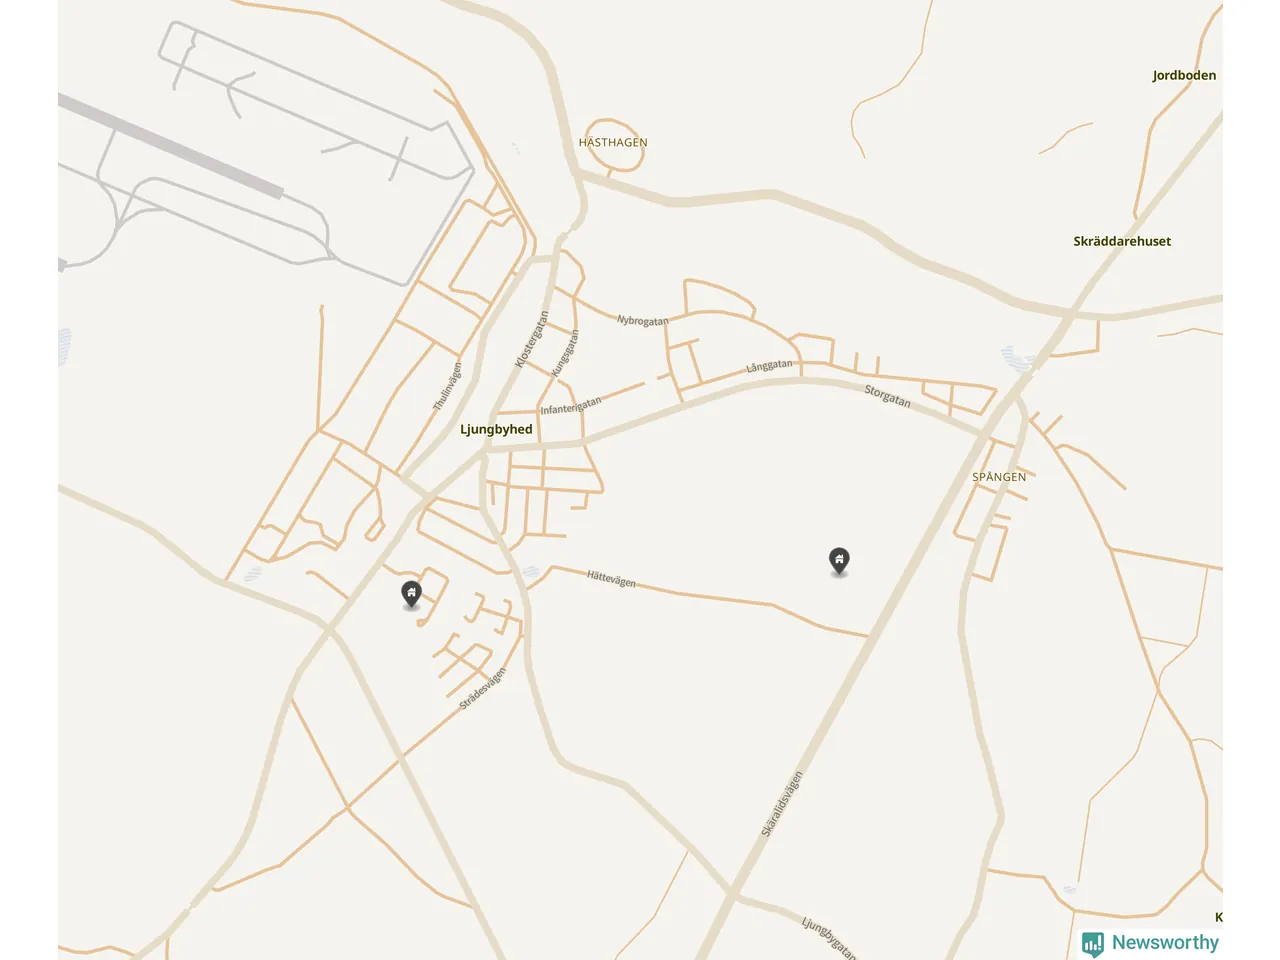
Task: Click the Nybrogatan street label
Action: point(643,321)
